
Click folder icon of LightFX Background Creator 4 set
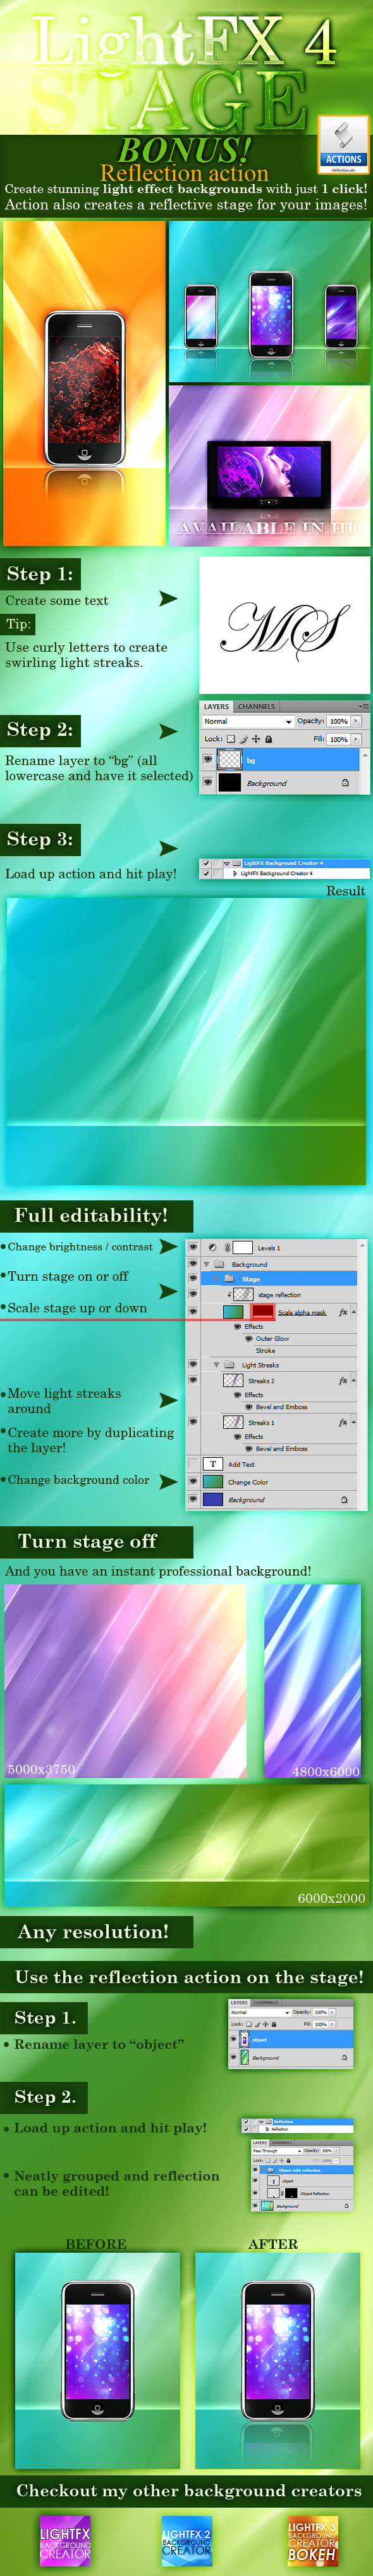[236, 863]
